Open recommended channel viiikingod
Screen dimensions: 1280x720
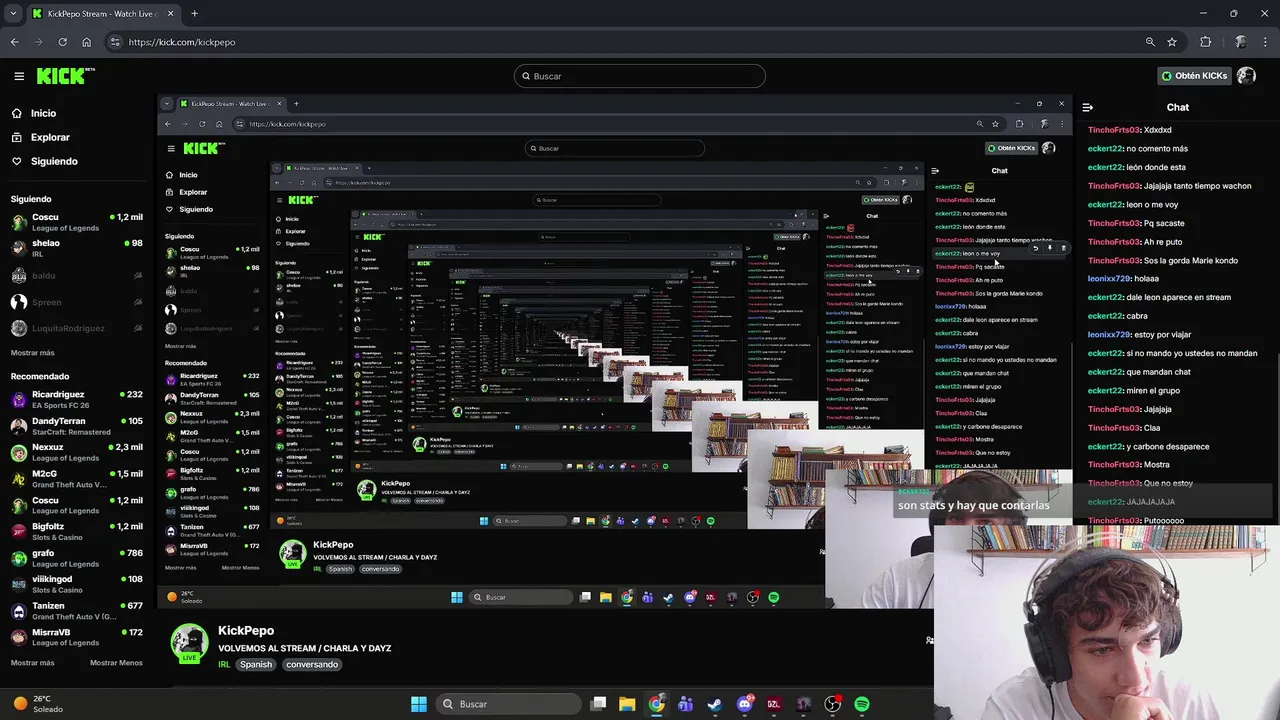[77, 584]
